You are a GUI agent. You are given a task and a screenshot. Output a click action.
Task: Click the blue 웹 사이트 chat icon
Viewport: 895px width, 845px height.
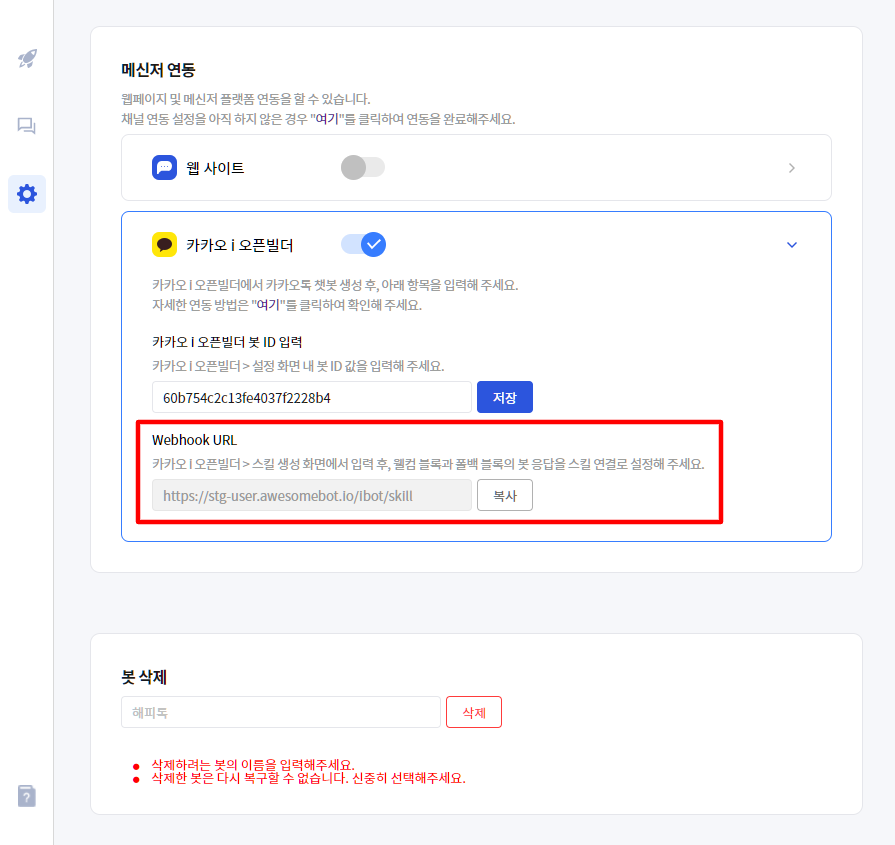click(x=164, y=167)
